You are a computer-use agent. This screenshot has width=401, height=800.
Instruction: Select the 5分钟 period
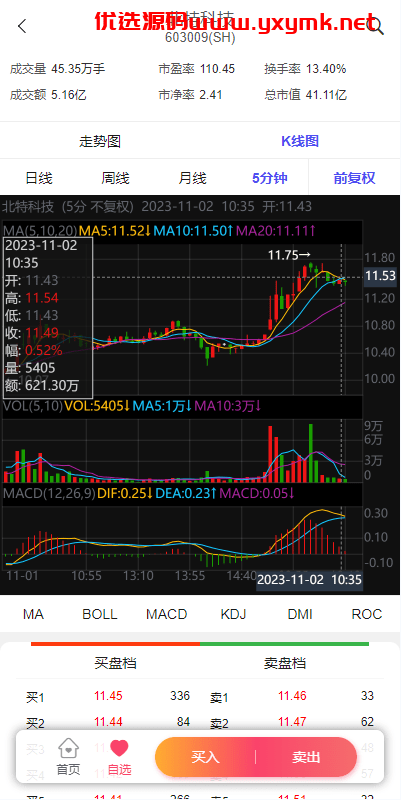tap(270, 178)
